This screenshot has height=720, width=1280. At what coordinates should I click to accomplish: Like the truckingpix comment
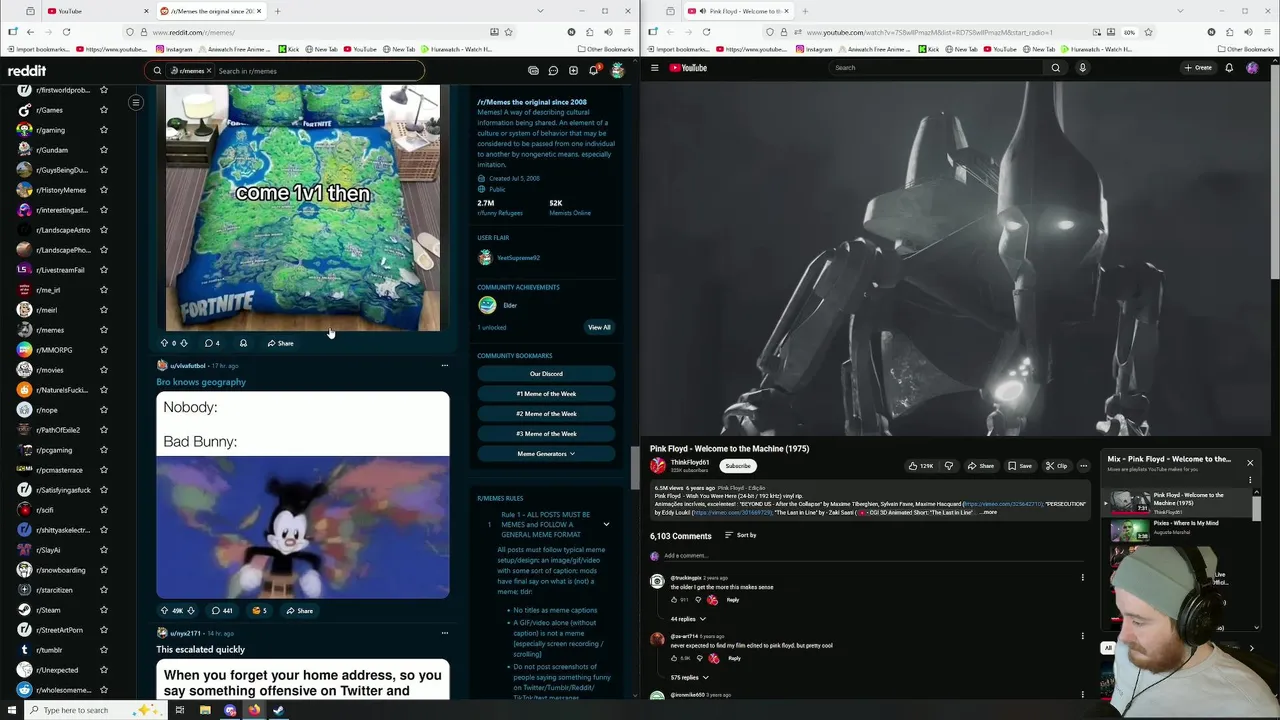coord(674,600)
